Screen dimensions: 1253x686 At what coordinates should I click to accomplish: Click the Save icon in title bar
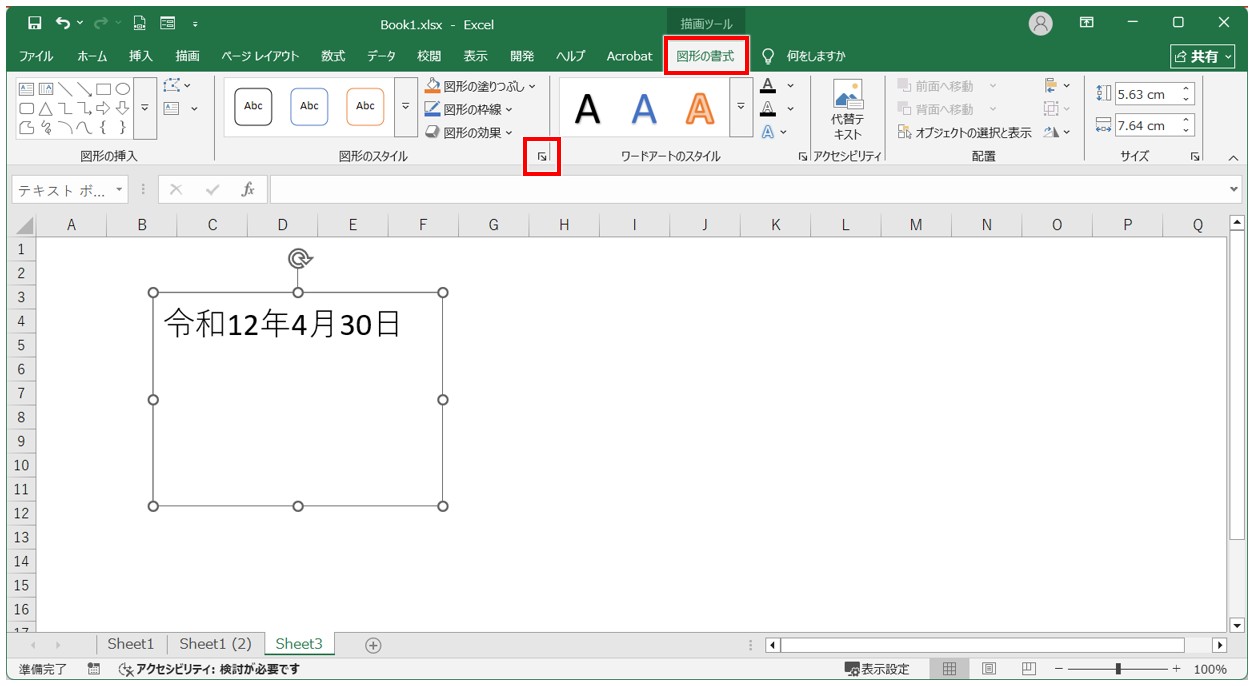[x=34, y=23]
